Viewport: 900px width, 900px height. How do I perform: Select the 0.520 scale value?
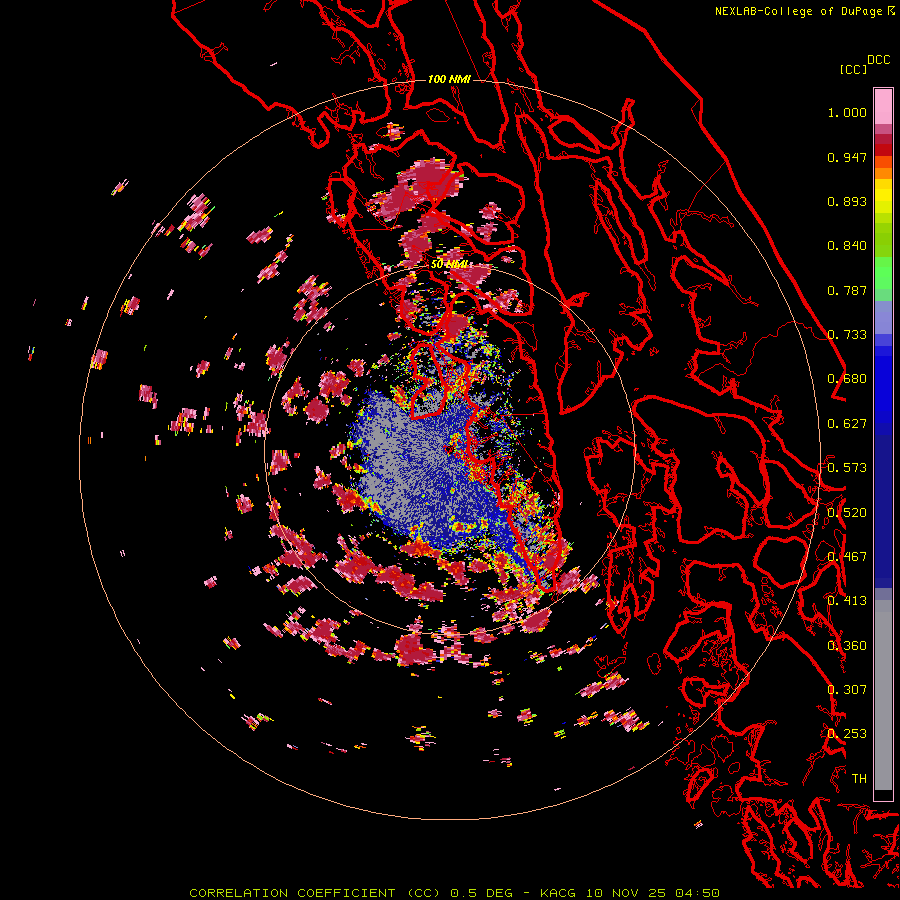click(x=847, y=513)
